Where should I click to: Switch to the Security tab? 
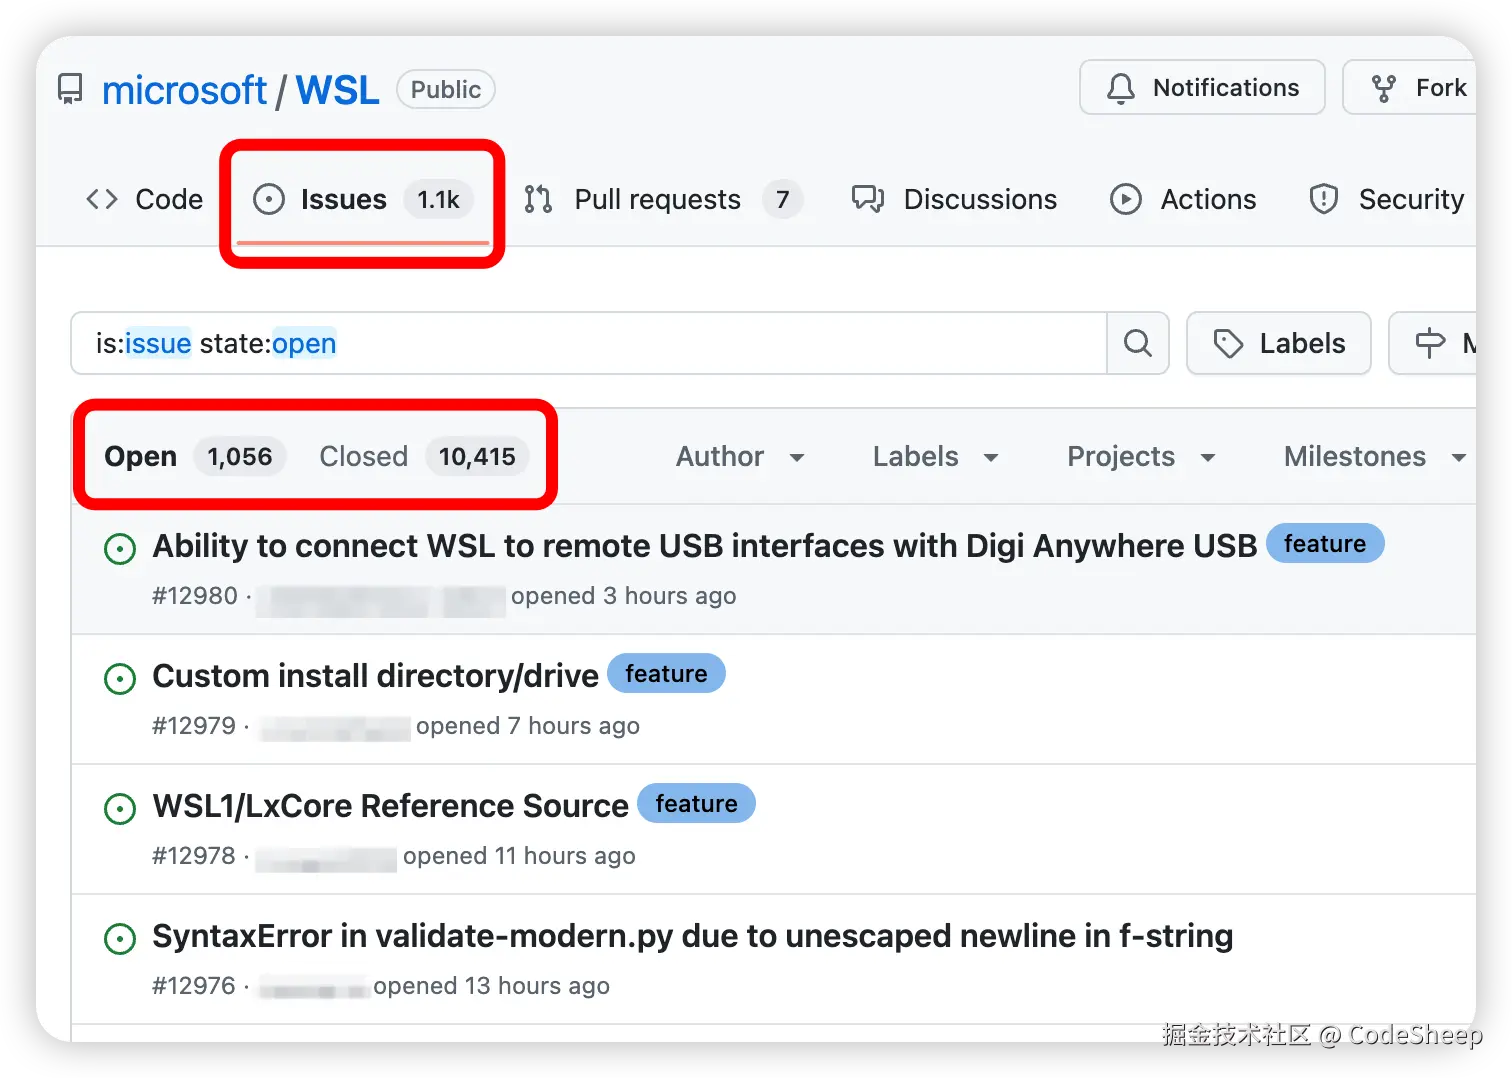(1387, 199)
